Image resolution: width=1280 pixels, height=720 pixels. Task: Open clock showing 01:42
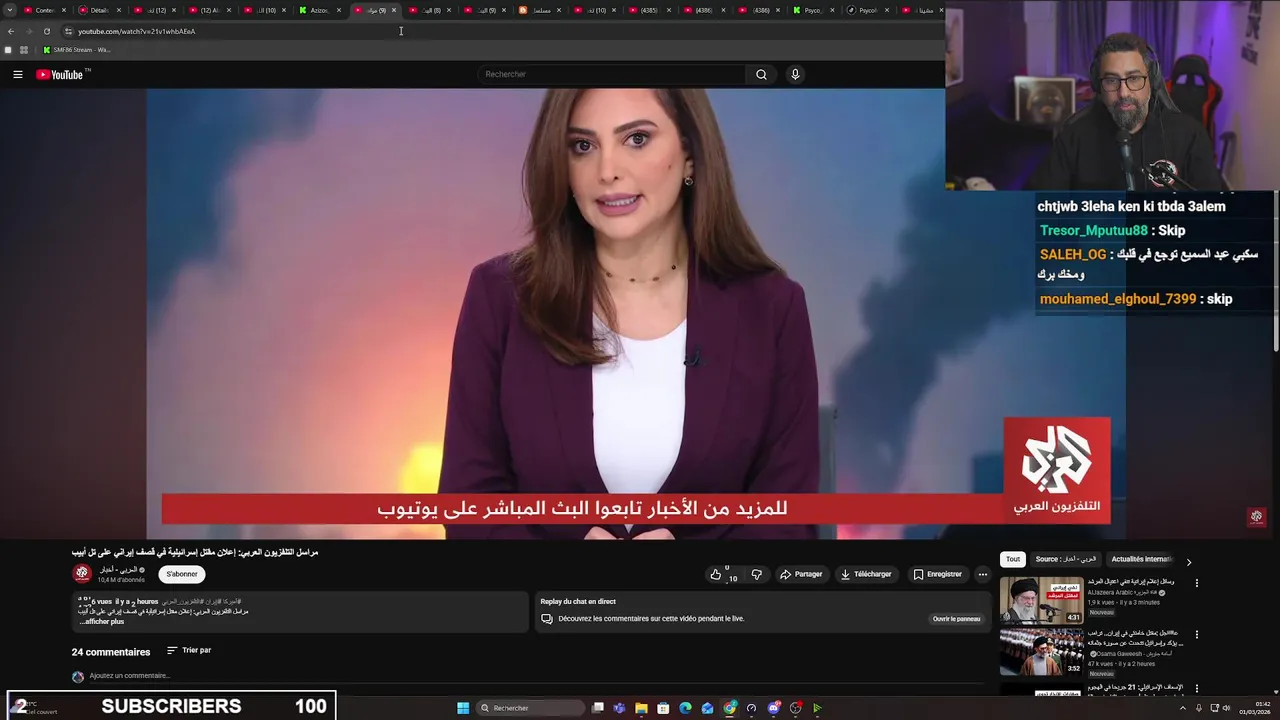[1255, 708]
